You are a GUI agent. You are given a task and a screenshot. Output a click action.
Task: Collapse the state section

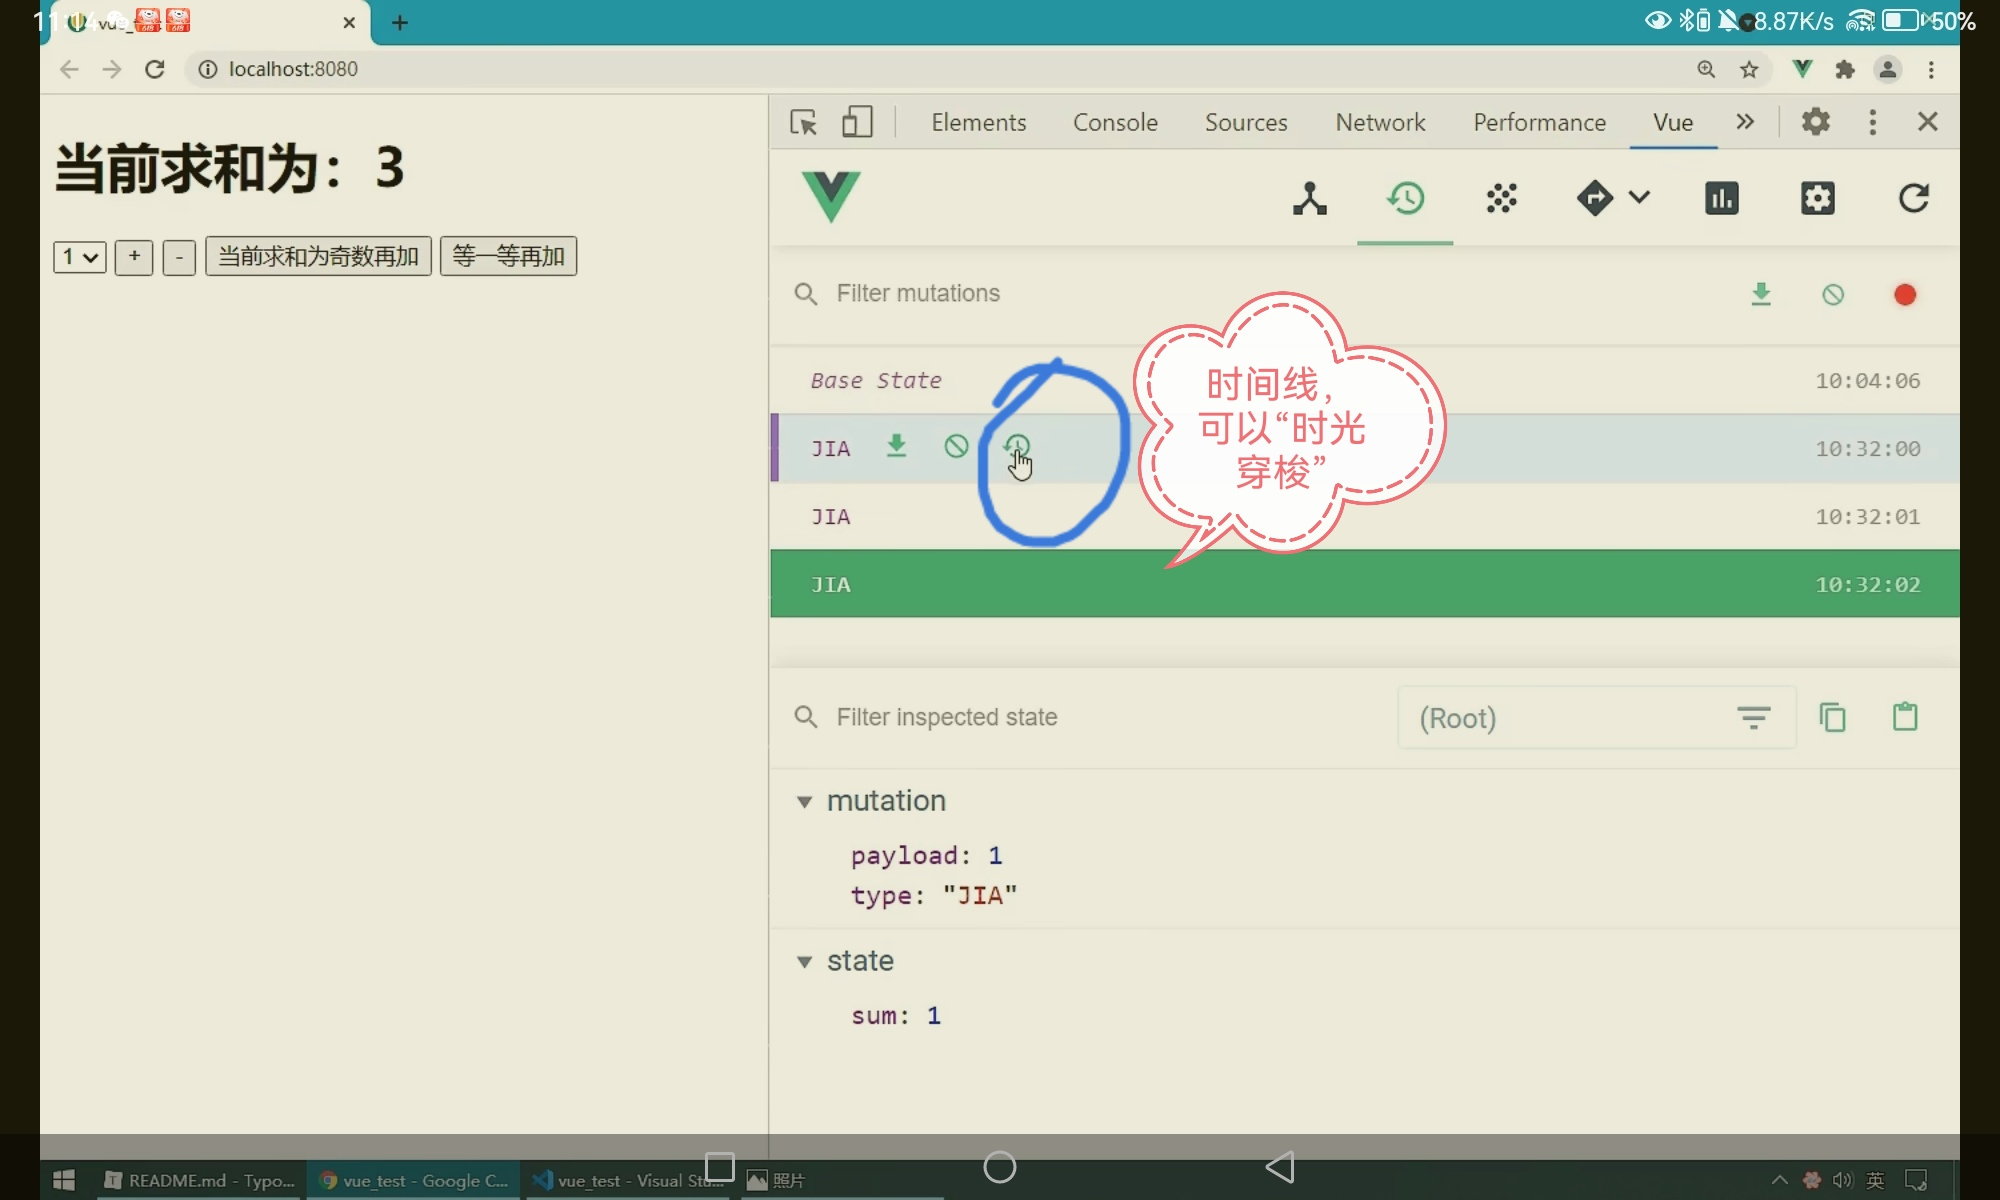(804, 962)
